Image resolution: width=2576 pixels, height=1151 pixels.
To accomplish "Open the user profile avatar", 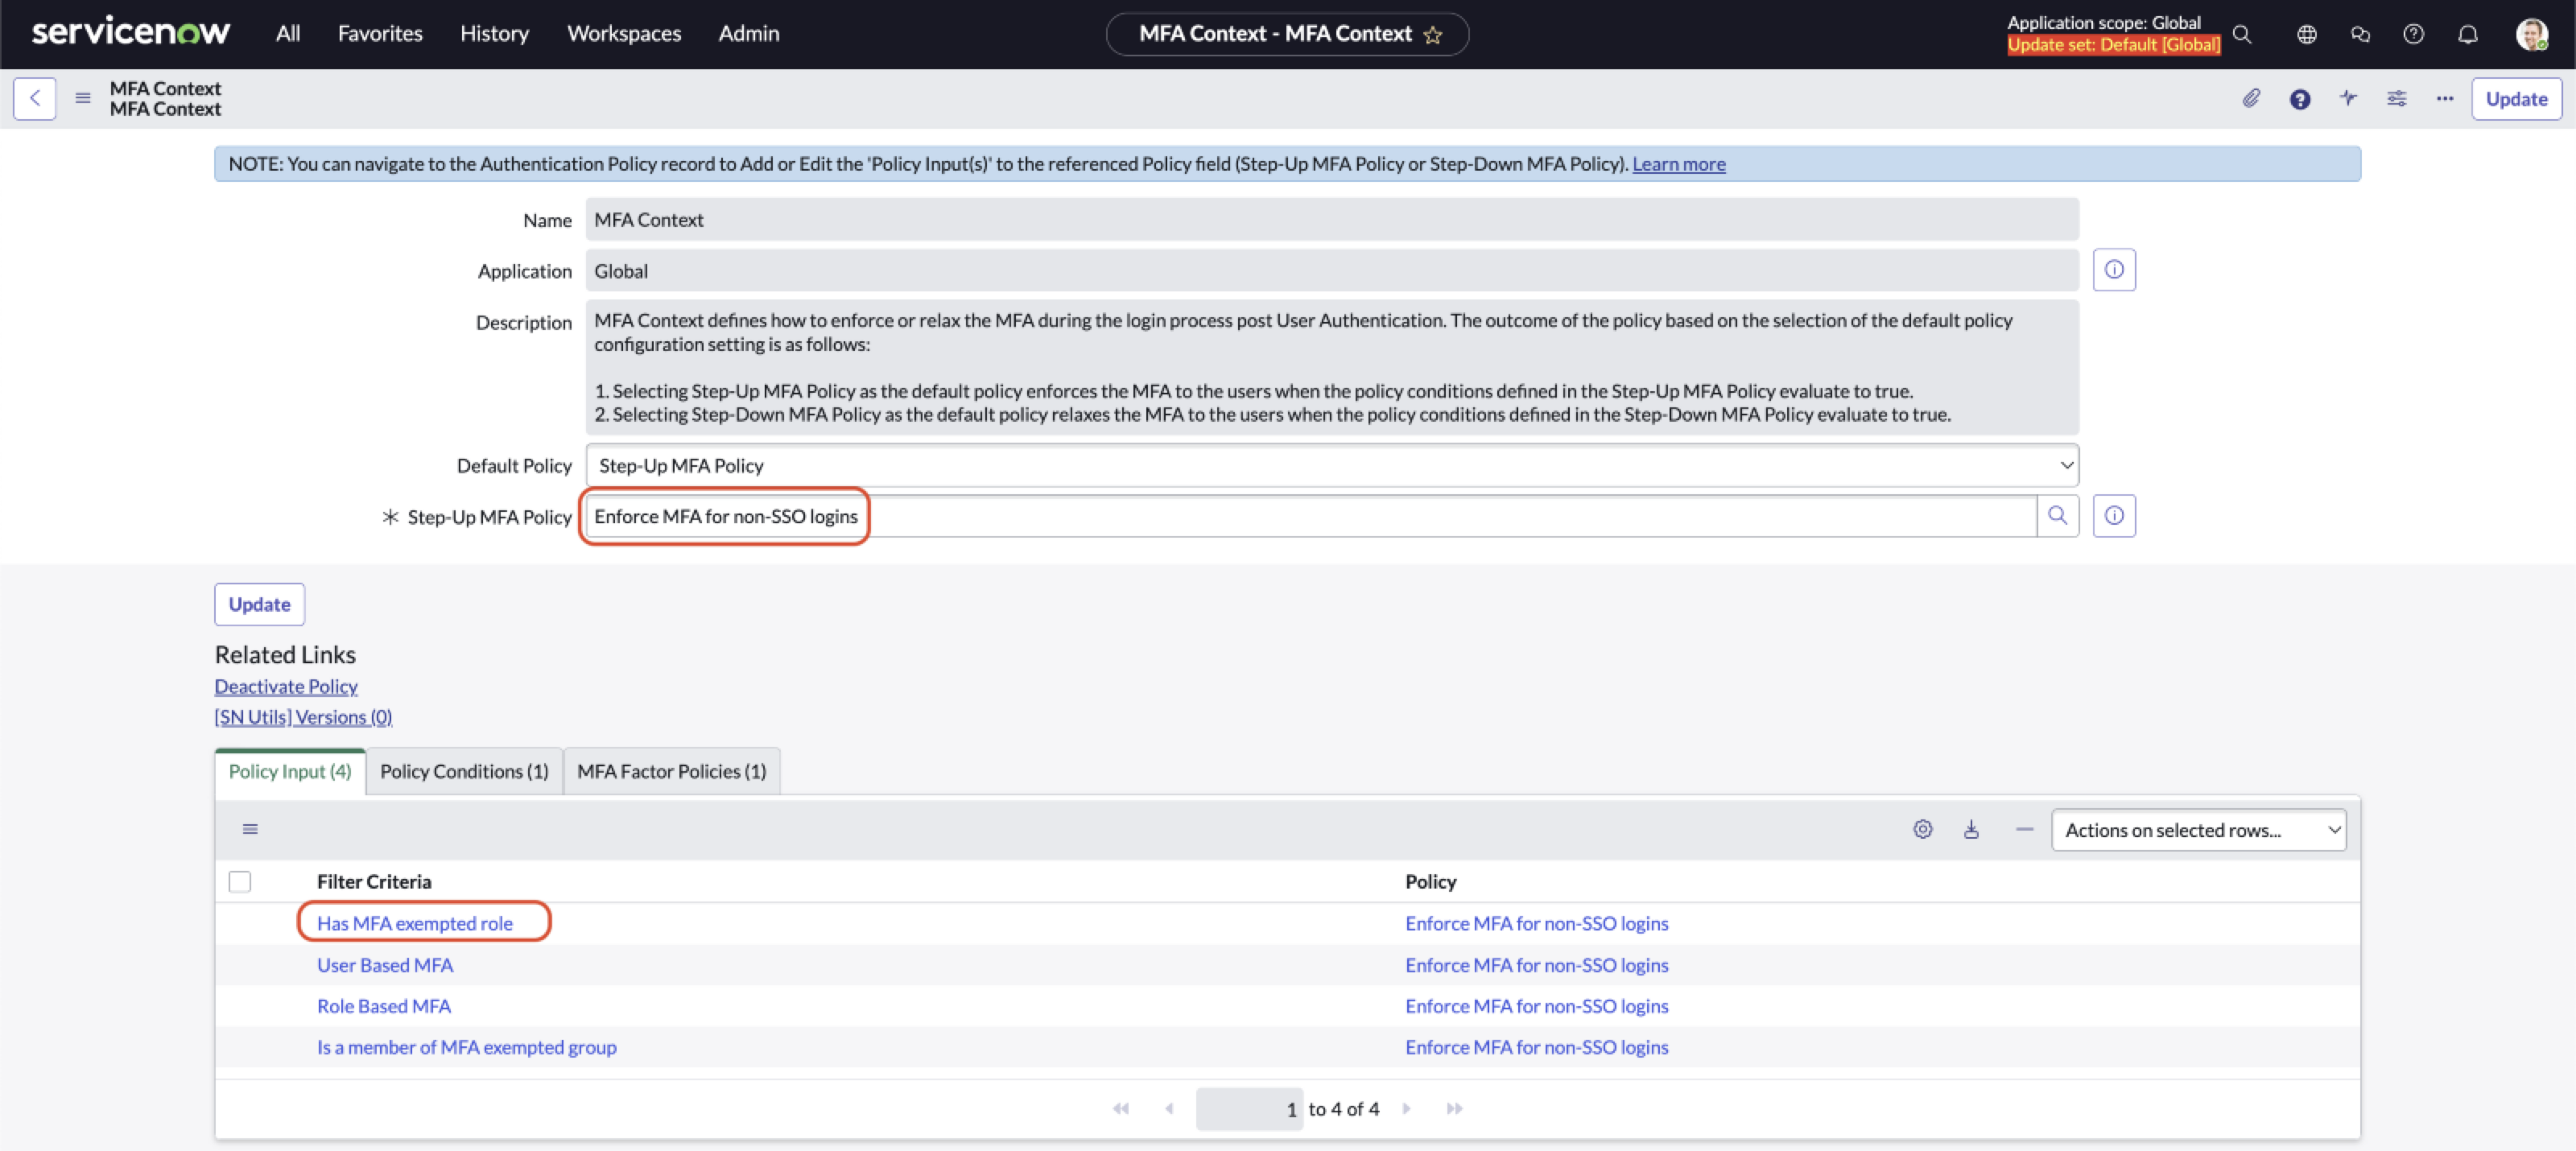I will (2532, 34).
